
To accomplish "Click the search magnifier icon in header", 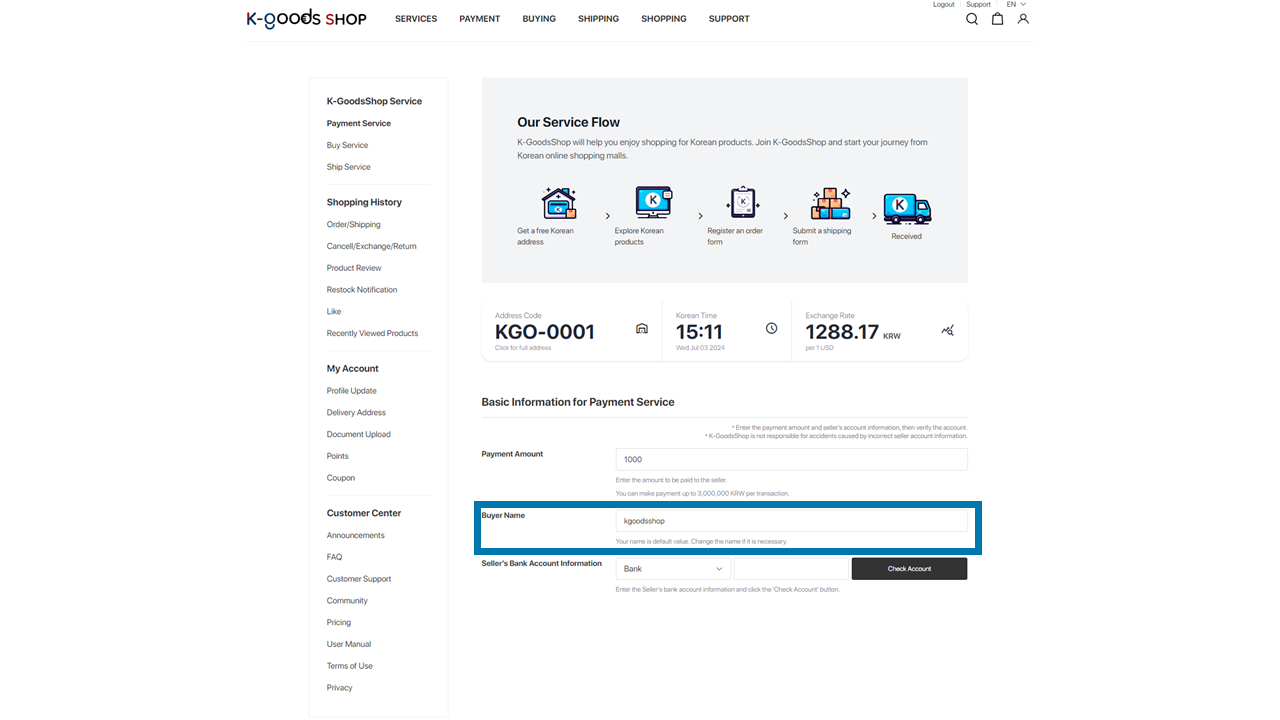I will click(971, 19).
